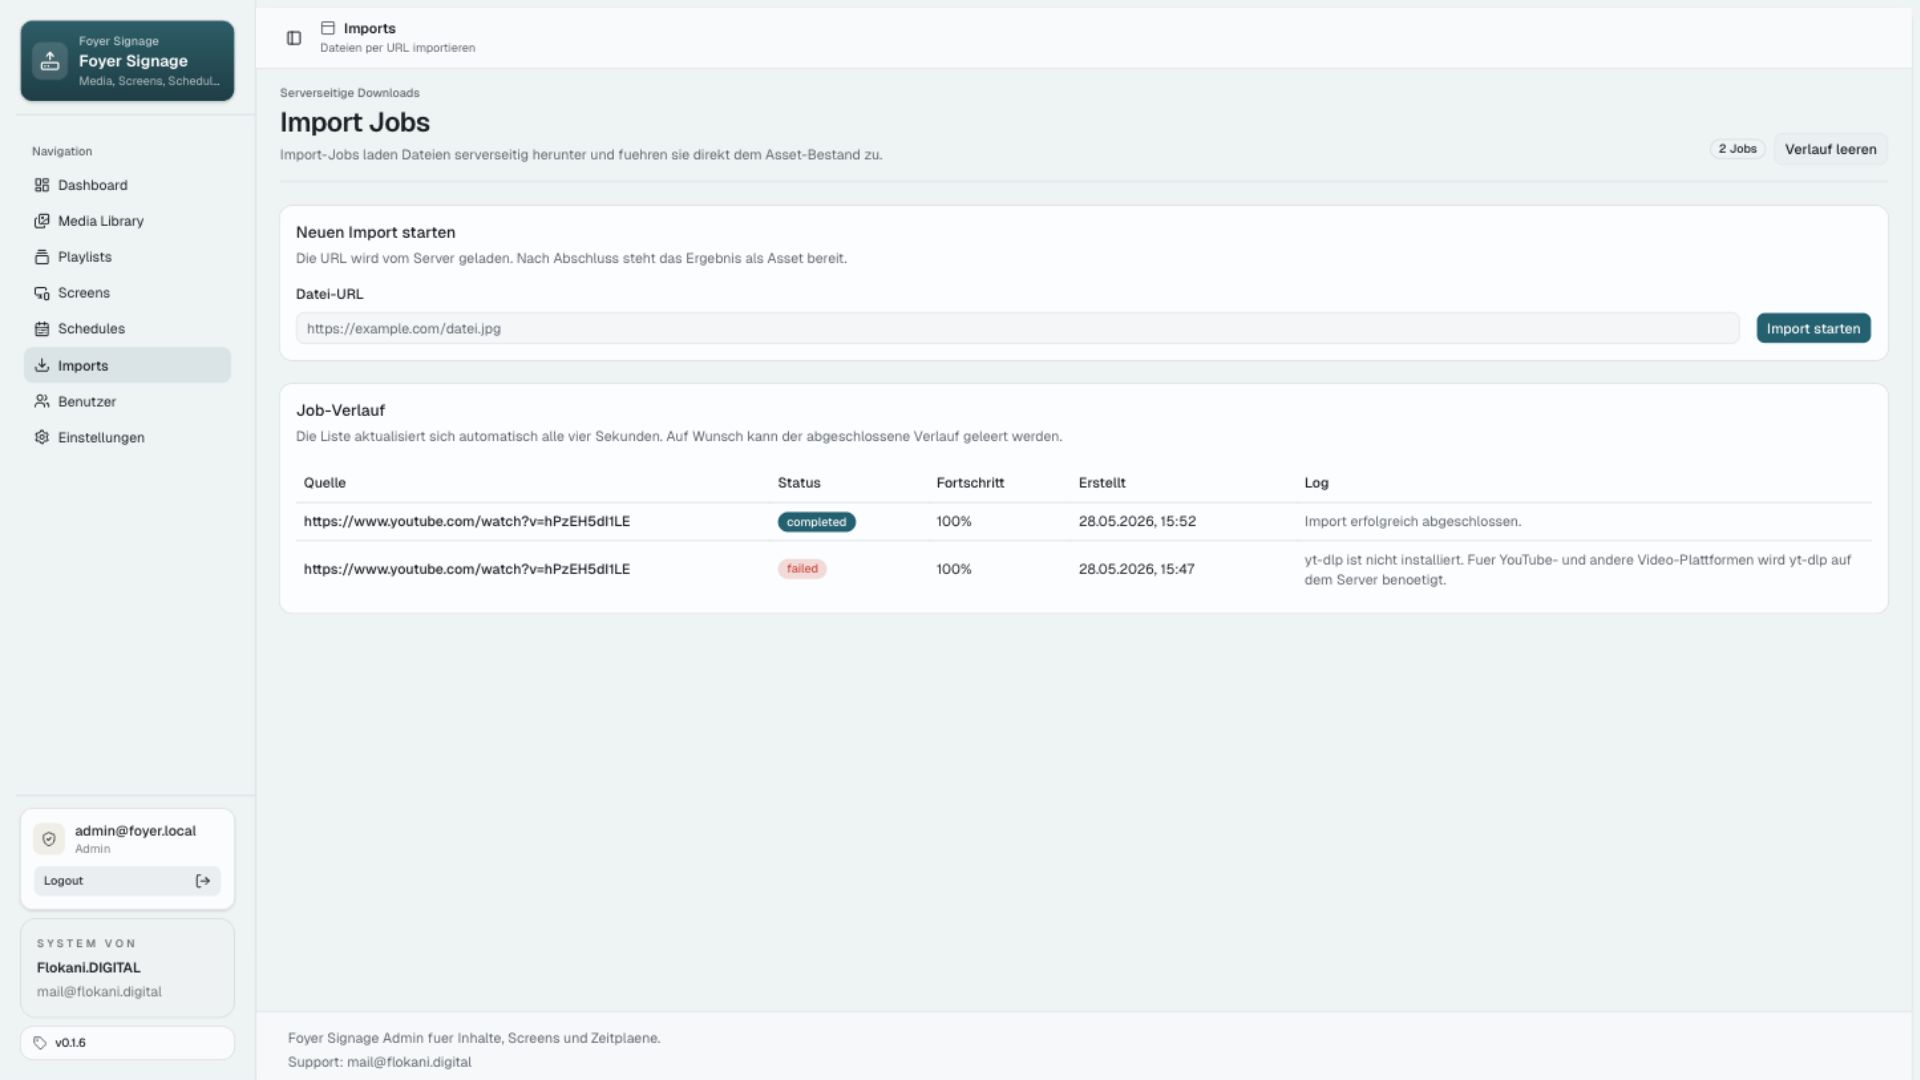Toggle the sidebar panel icon

click(294, 38)
